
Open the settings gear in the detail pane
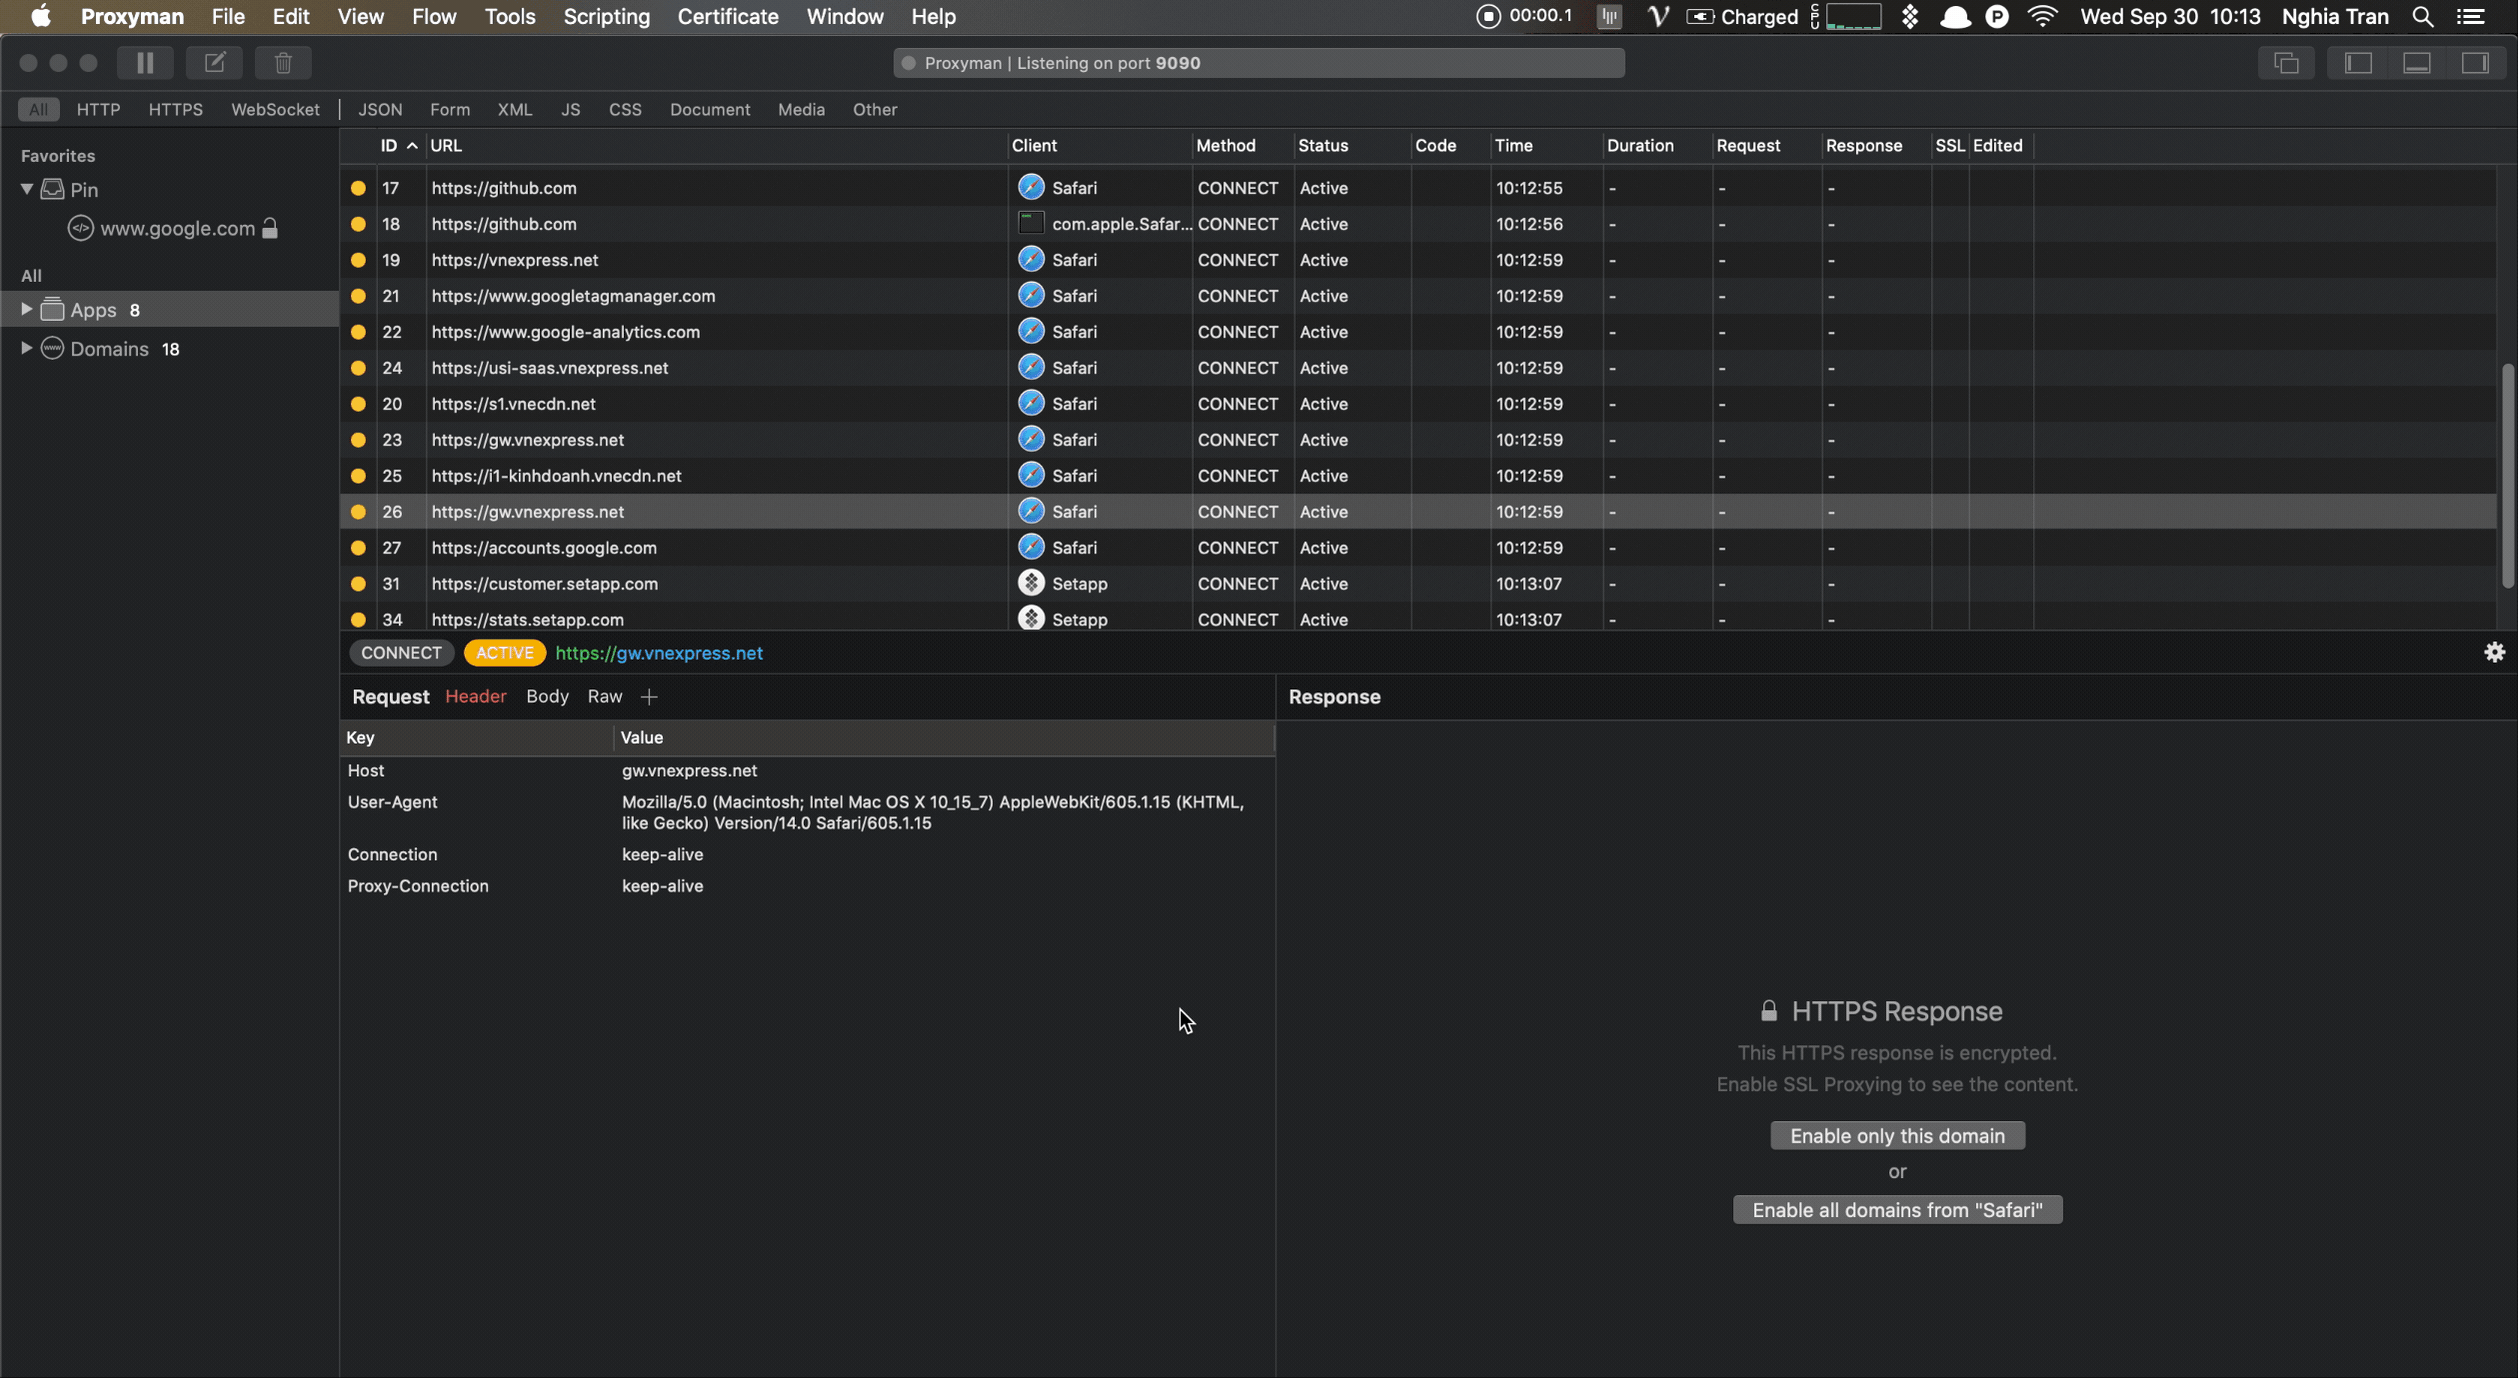(2494, 652)
